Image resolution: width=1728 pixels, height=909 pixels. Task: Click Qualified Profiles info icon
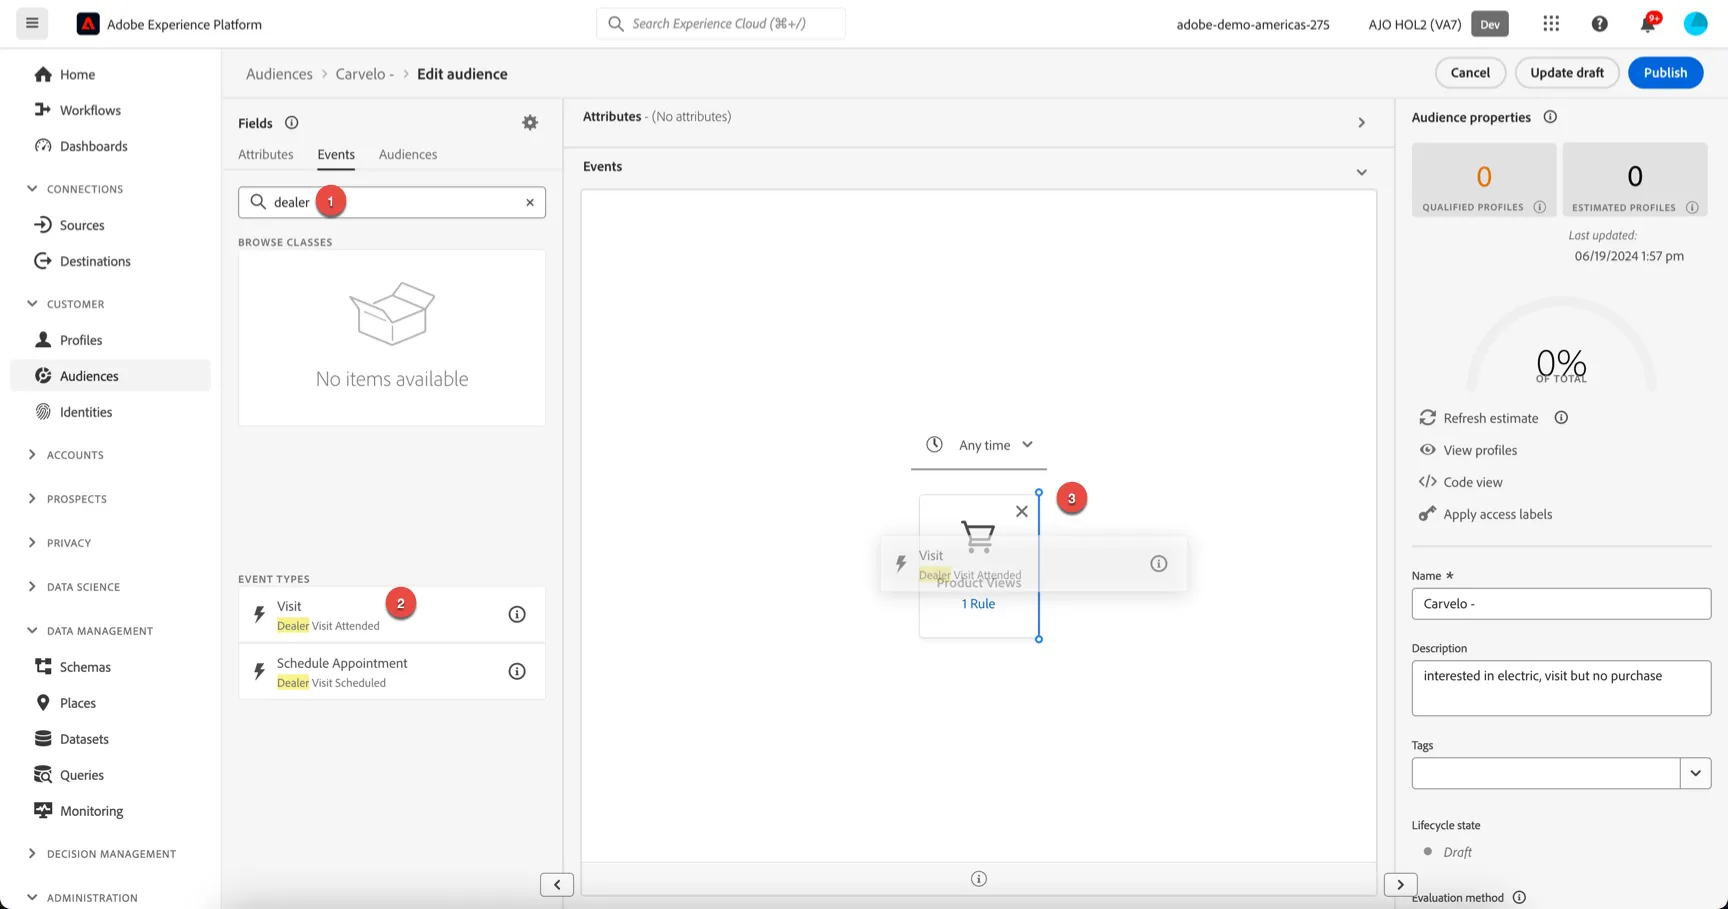tap(1540, 207)
